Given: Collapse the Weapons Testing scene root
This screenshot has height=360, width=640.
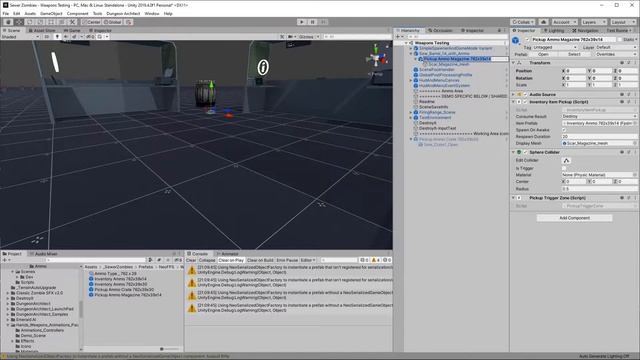Looking at the screenshot, I should click(407, 43).
